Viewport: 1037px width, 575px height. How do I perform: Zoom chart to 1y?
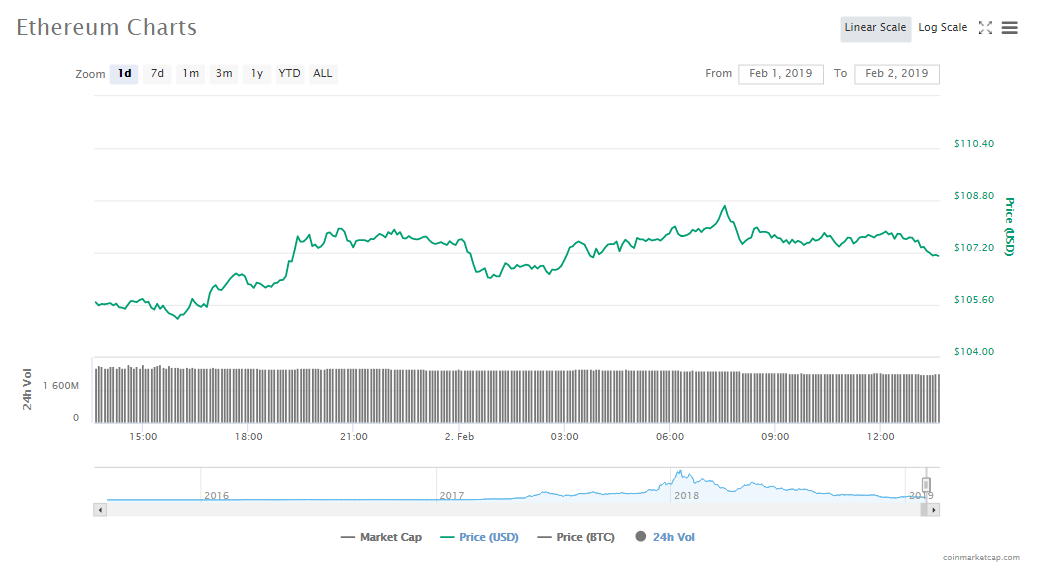click(257, 73)
